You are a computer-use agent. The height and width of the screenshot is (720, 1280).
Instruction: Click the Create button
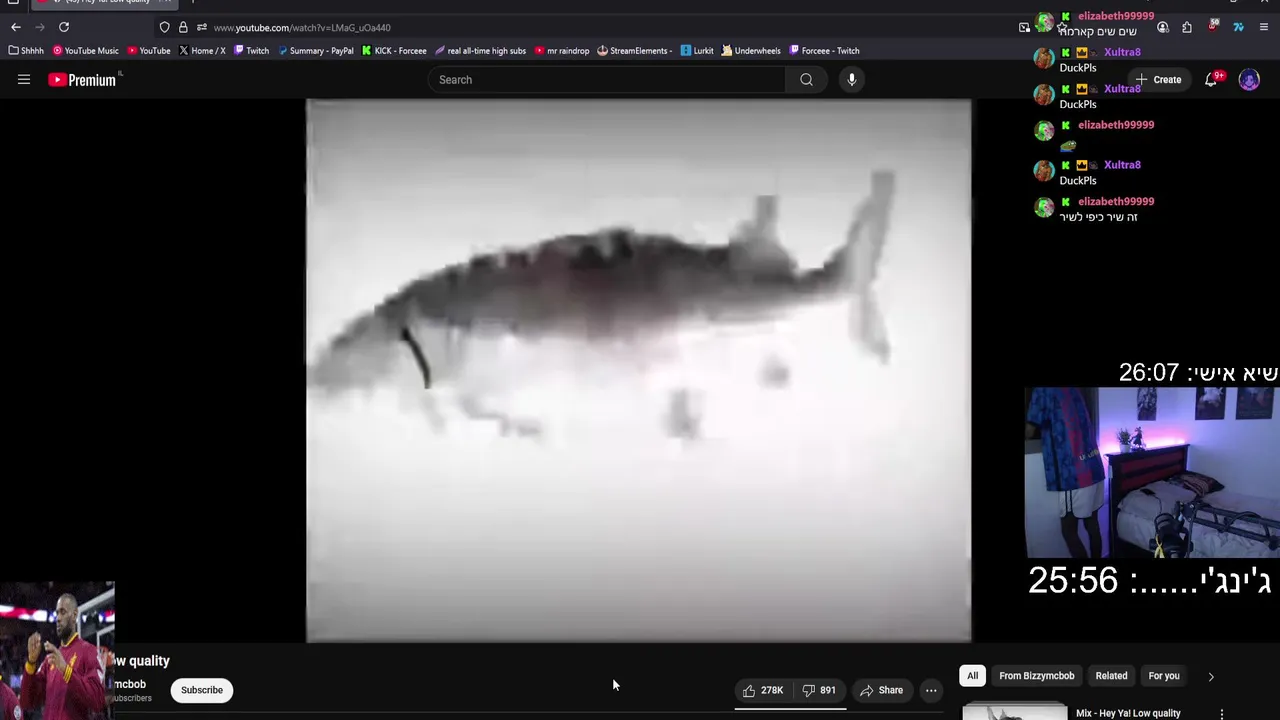pyautogui.click(x=1158, y=80)
